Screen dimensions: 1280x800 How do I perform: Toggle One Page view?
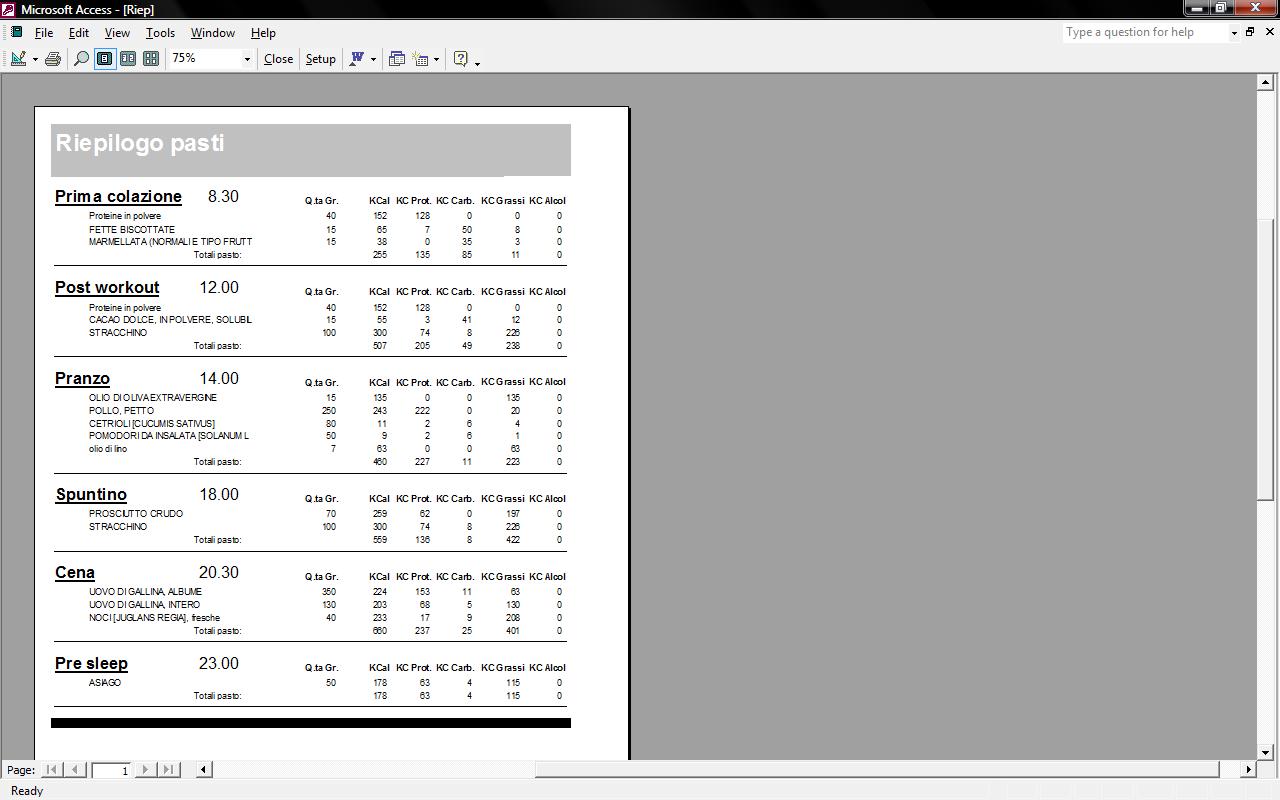click(104, 59)
